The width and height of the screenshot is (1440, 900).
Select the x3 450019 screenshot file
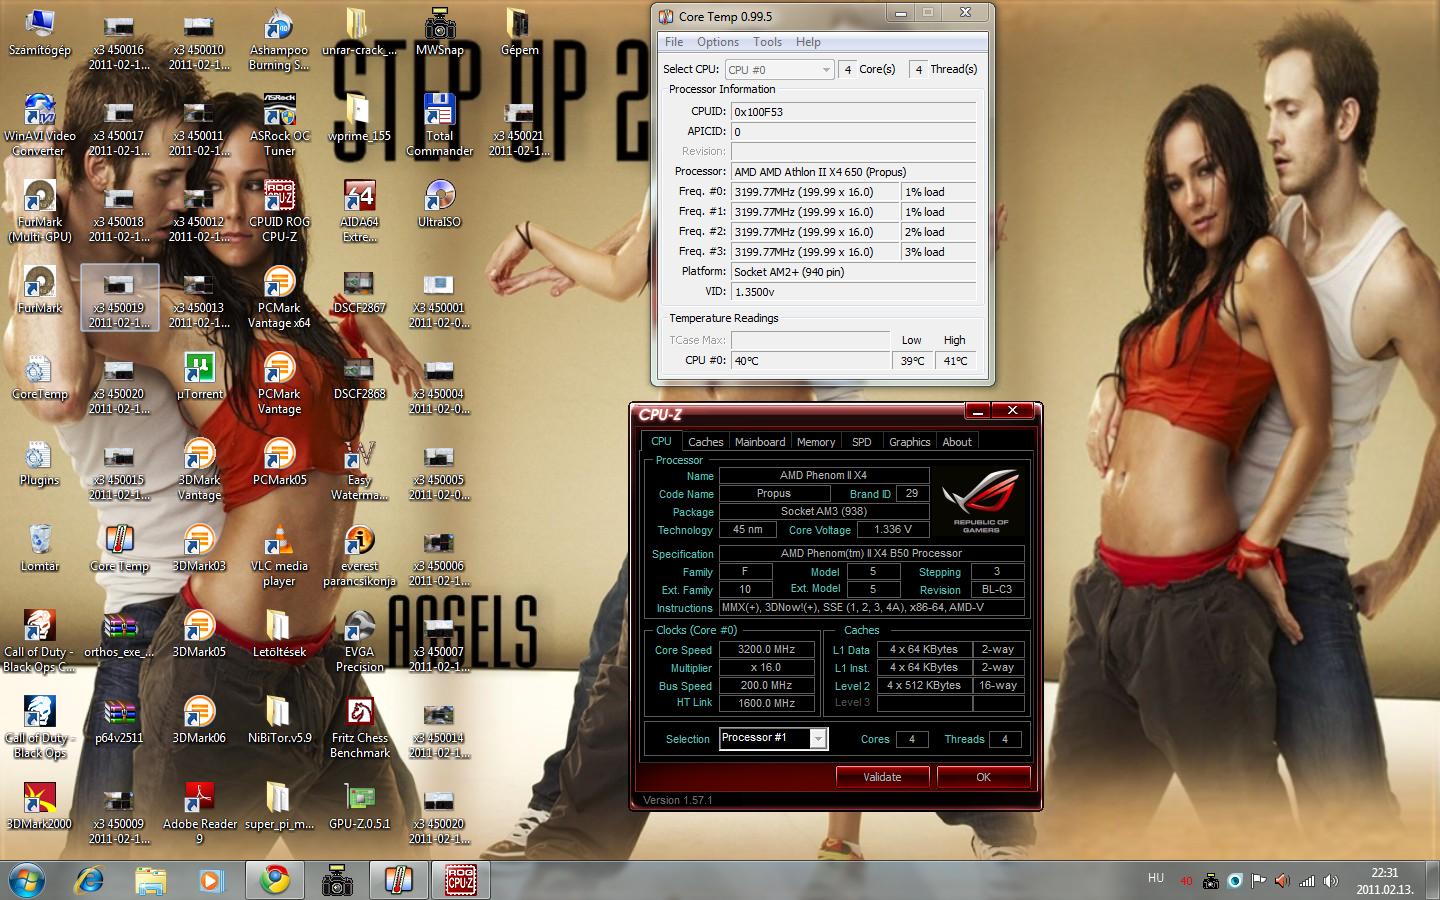point(119,297)
